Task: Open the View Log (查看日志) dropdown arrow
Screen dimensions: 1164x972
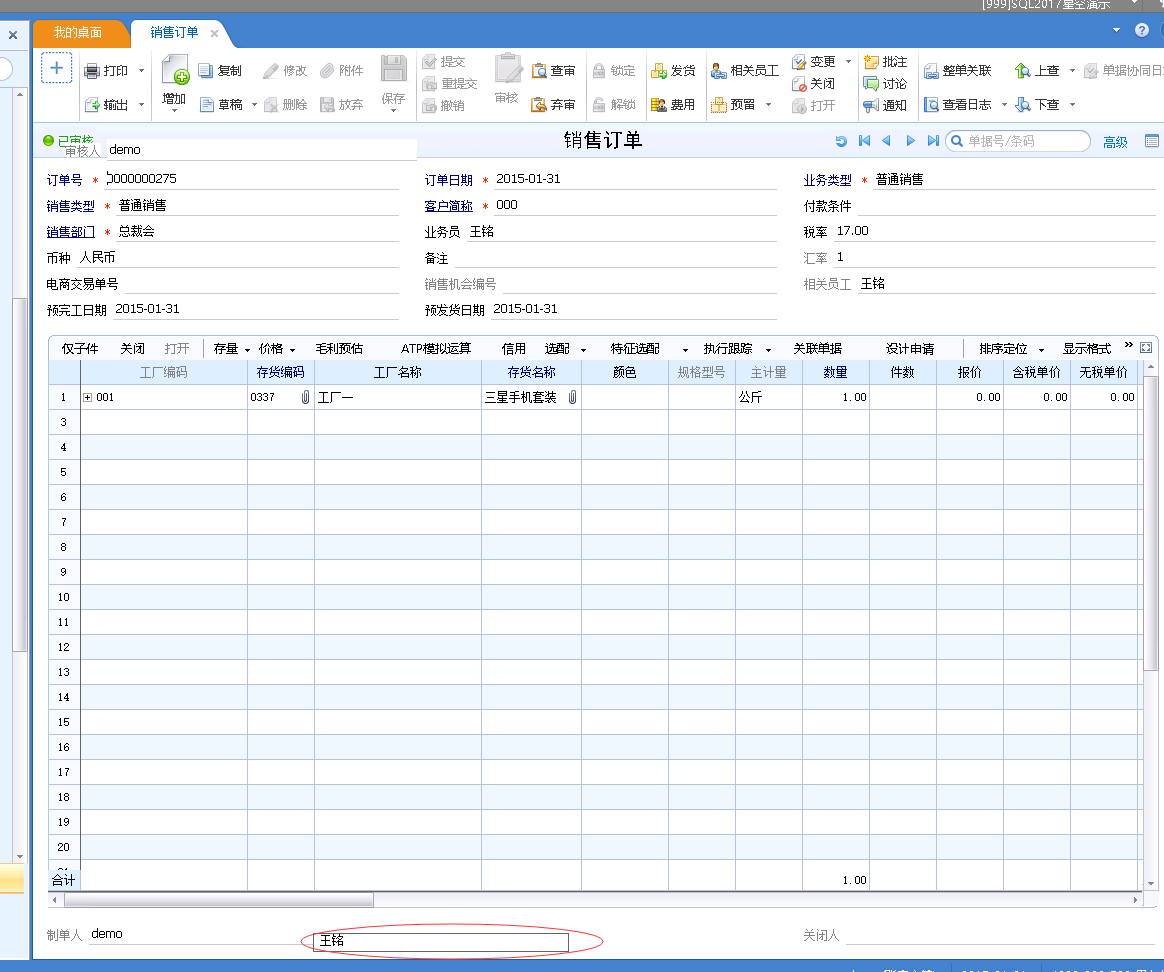Action: click(x=1004, y=105)
